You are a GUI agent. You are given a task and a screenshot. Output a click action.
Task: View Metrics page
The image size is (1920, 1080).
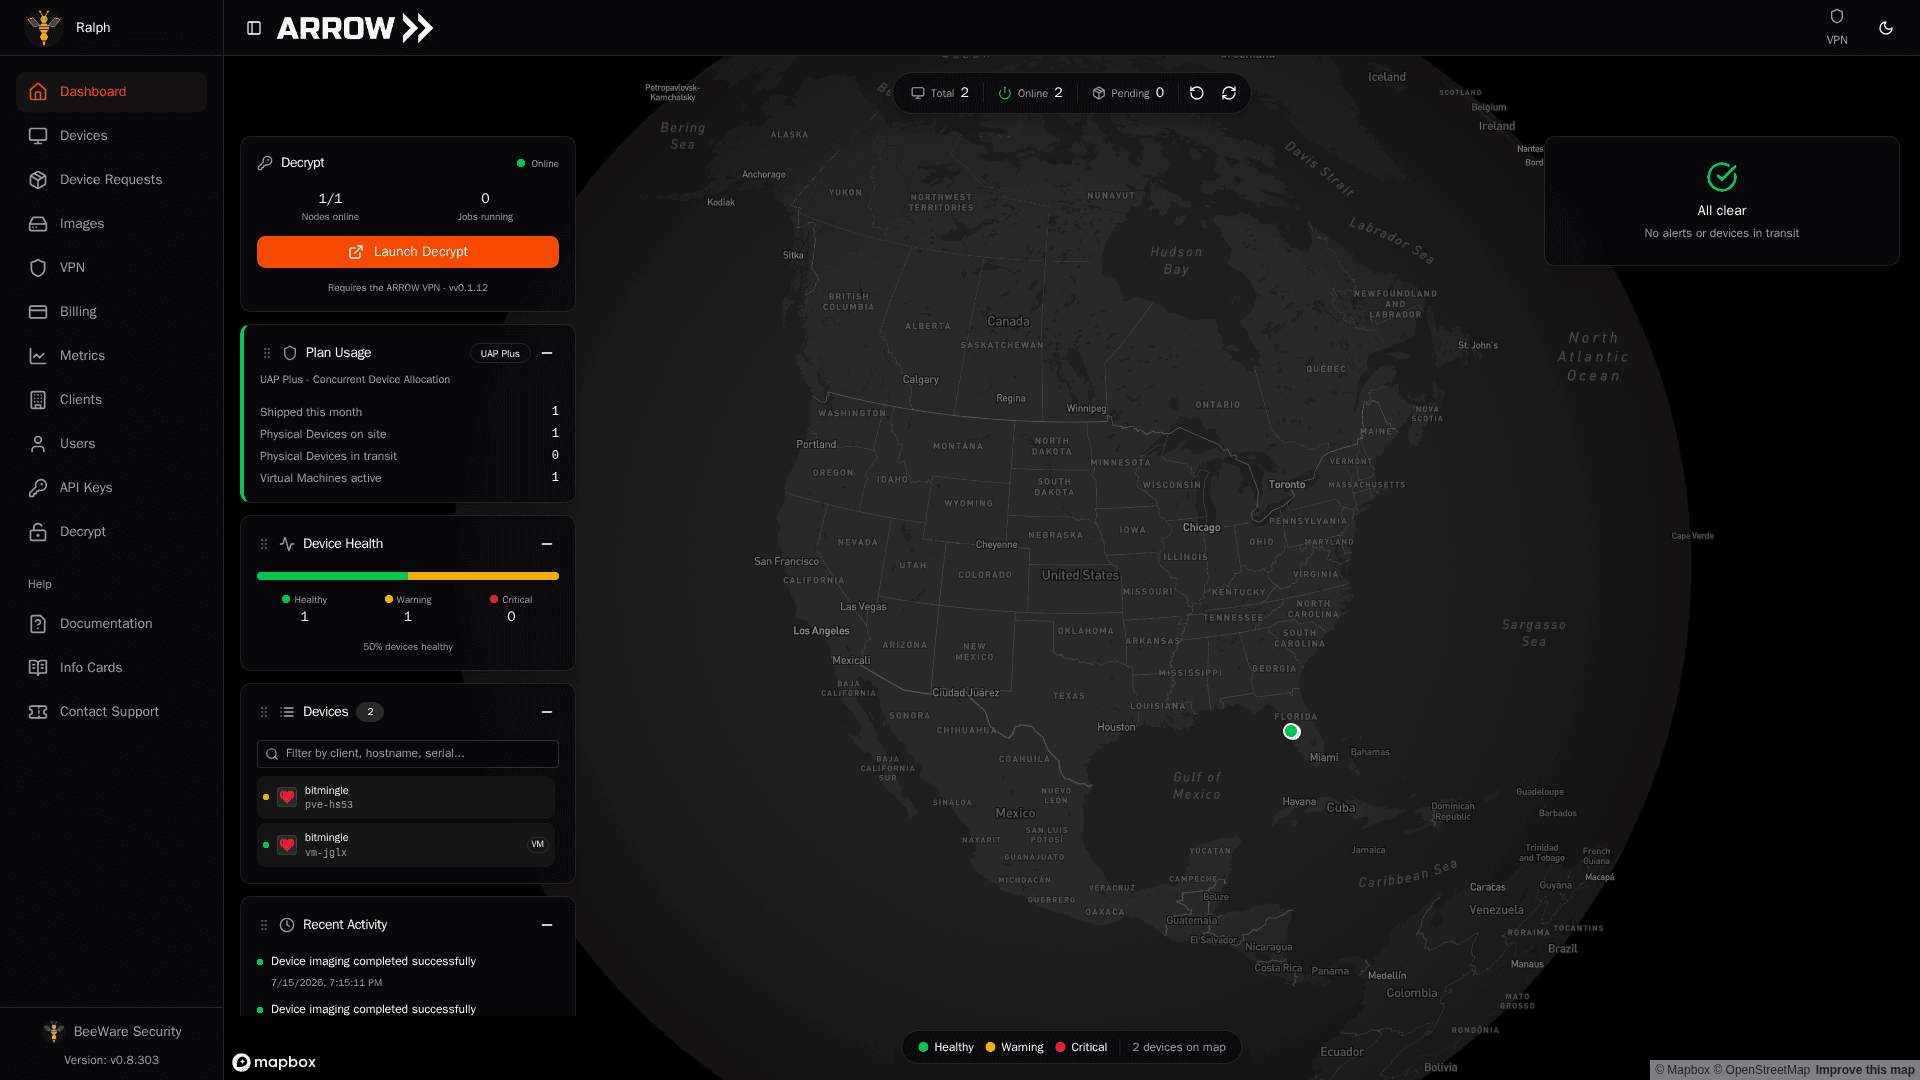111,356
